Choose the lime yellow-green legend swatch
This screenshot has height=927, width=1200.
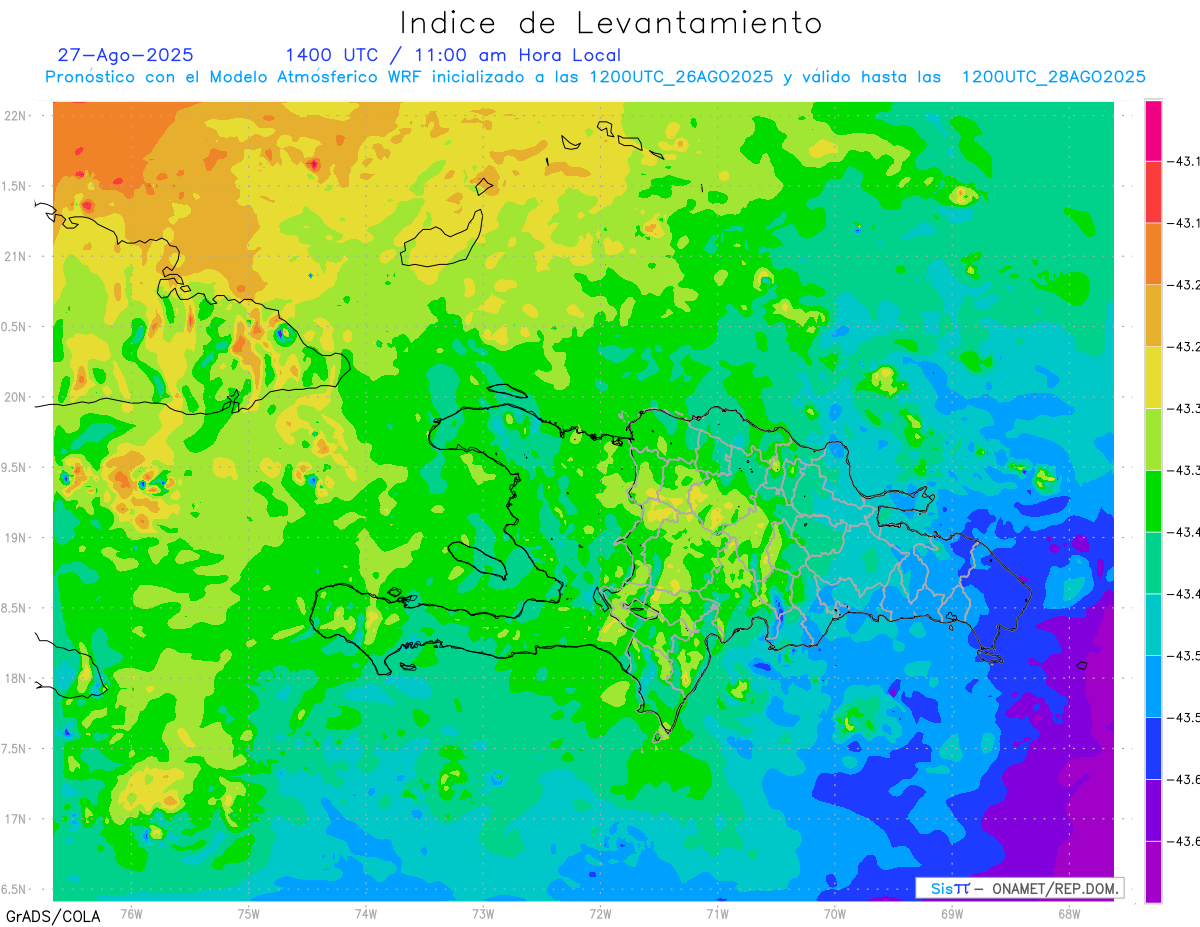click(x=1153, y=439)
